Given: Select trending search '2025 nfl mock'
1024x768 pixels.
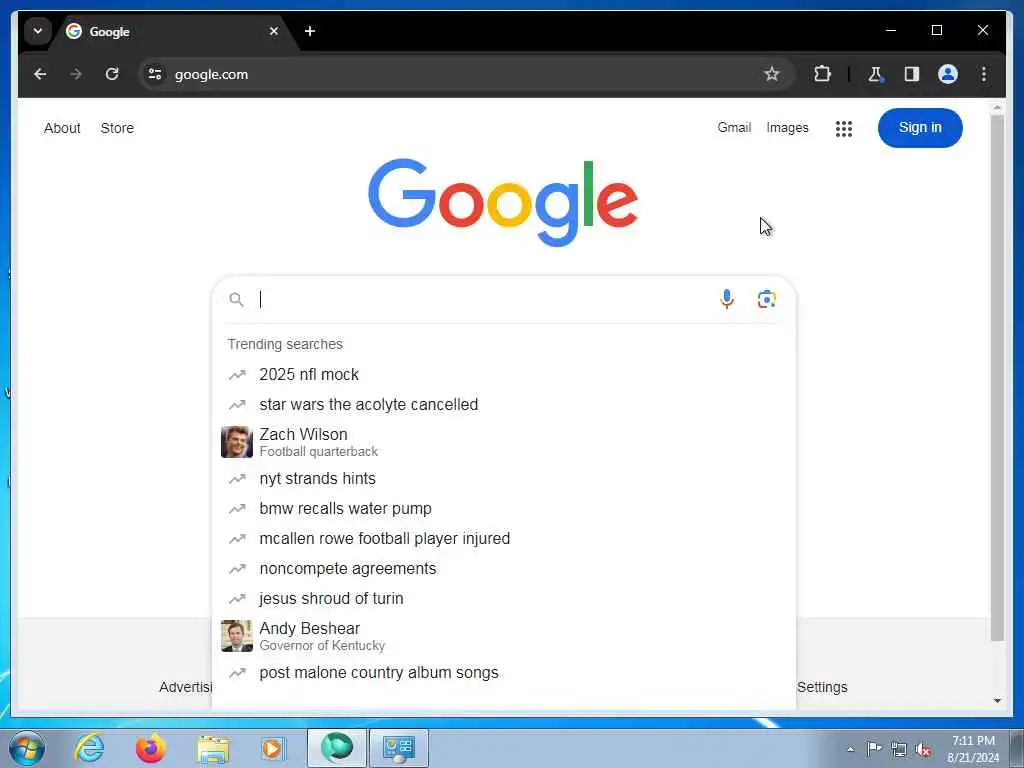Looking at the screenshot, I should 504,374.
